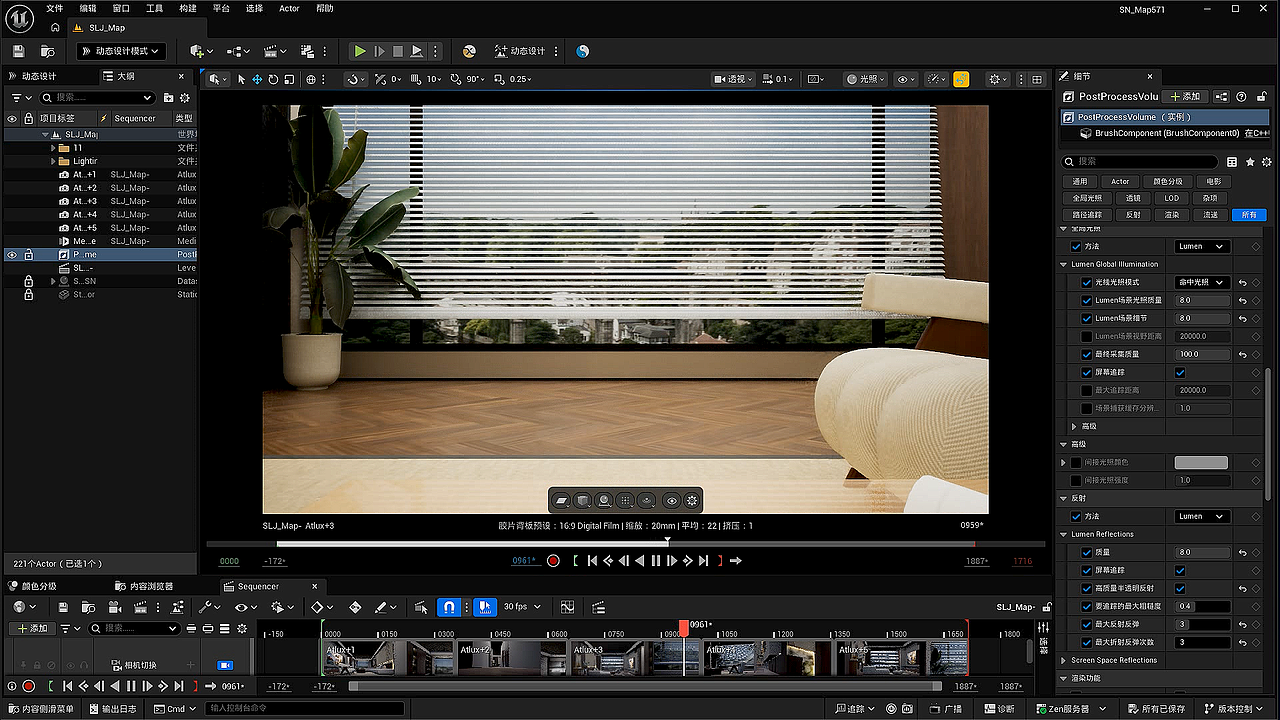The image size is (1280, 720).
Task: Click the Details help question mark icon
Action: click(x=1241, y=97)
